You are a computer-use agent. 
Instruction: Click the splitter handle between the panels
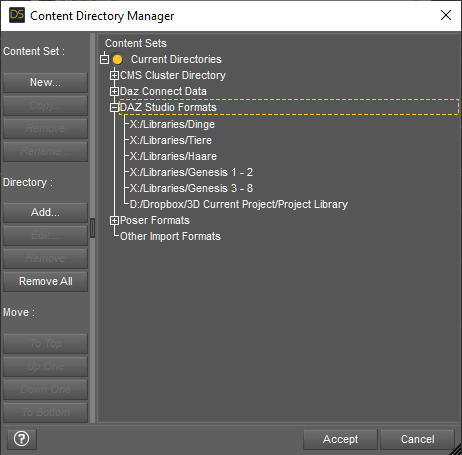pyautogui.click(x=93, y=228)
